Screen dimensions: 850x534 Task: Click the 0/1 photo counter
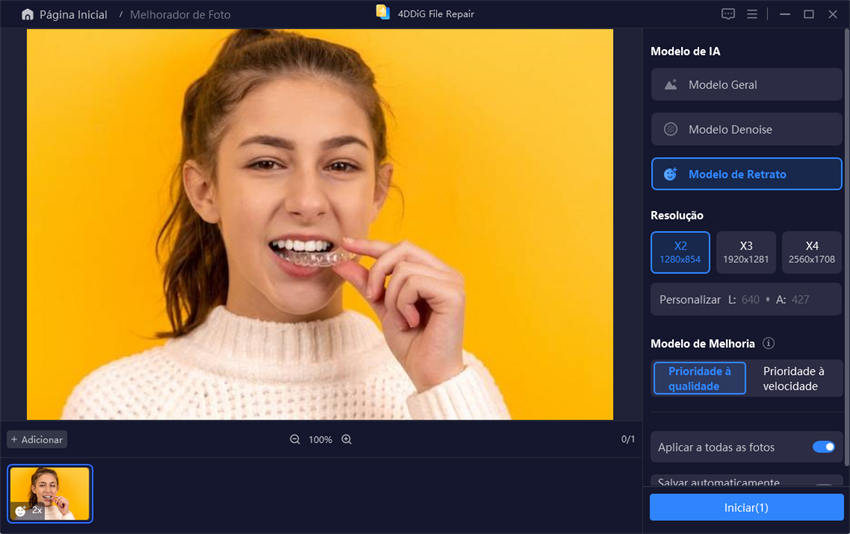tap(628, 439)
